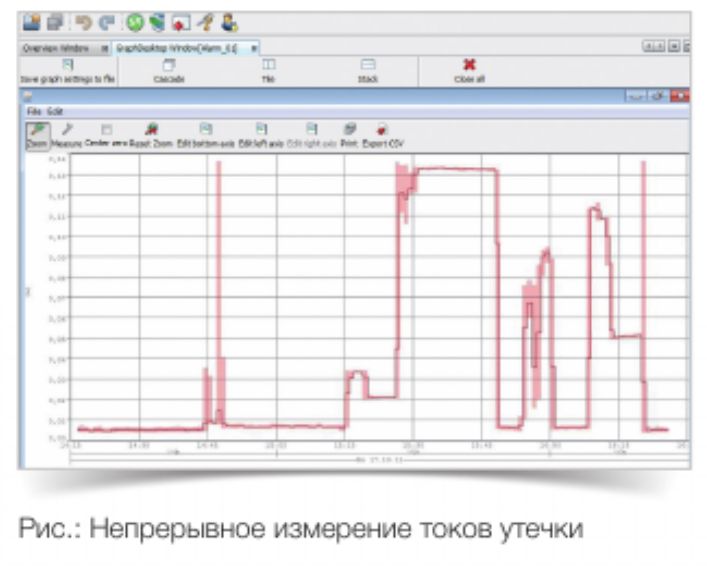Print the current graph
707x570 pixels.
(x=349, y=134)
